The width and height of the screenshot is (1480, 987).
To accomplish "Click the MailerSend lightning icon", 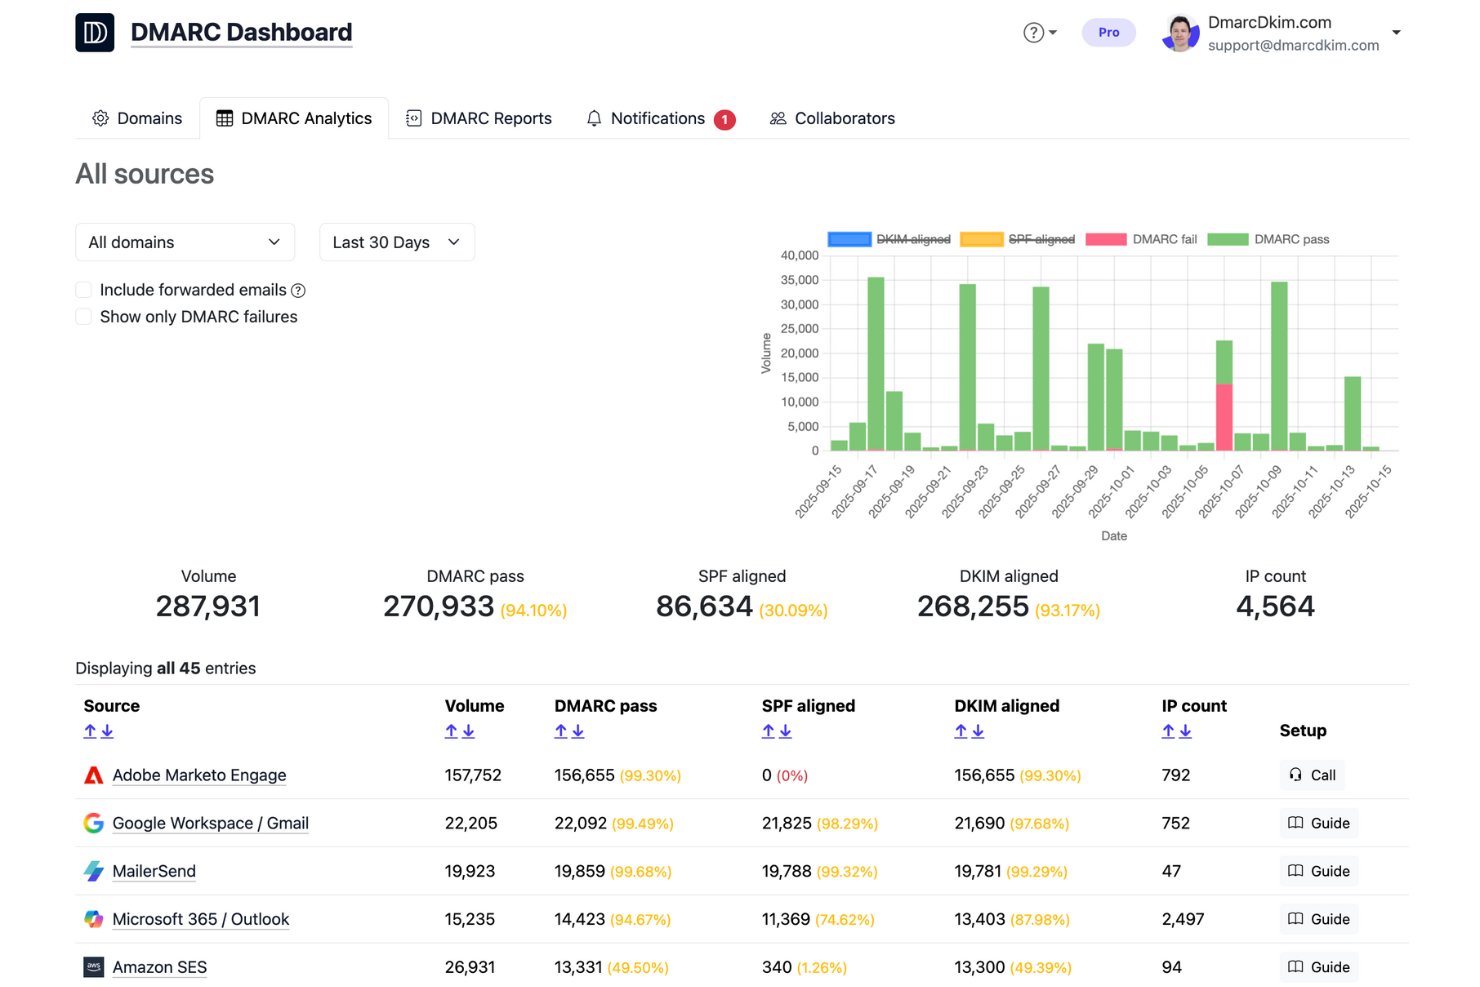I will click(93, 870).
